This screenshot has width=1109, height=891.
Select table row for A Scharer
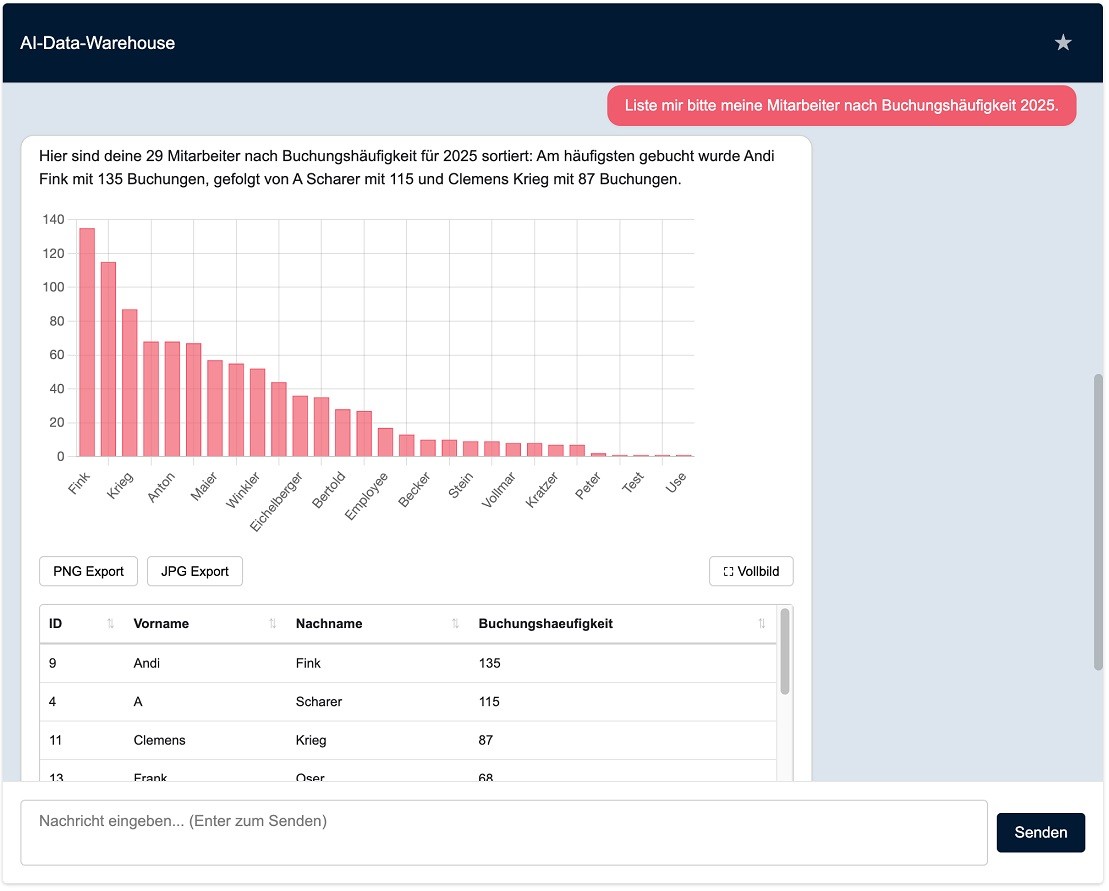407,702
